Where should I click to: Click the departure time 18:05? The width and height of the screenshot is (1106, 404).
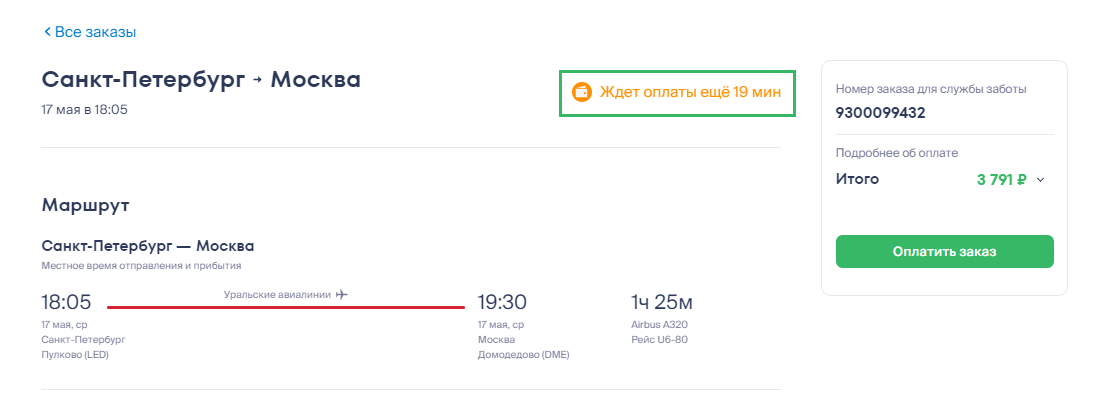pyautogui.click(x=66, y=302)
